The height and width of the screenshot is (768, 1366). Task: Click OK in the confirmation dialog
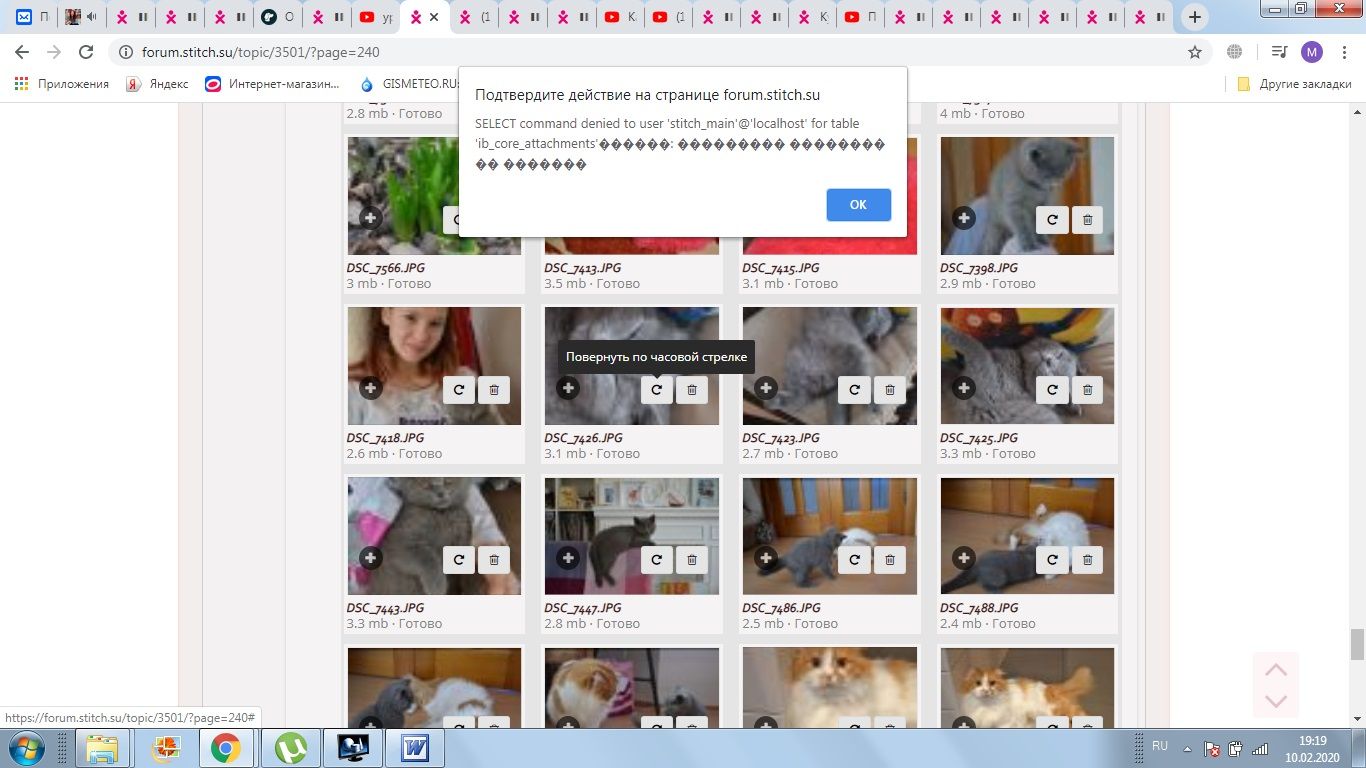coord(858,204)
